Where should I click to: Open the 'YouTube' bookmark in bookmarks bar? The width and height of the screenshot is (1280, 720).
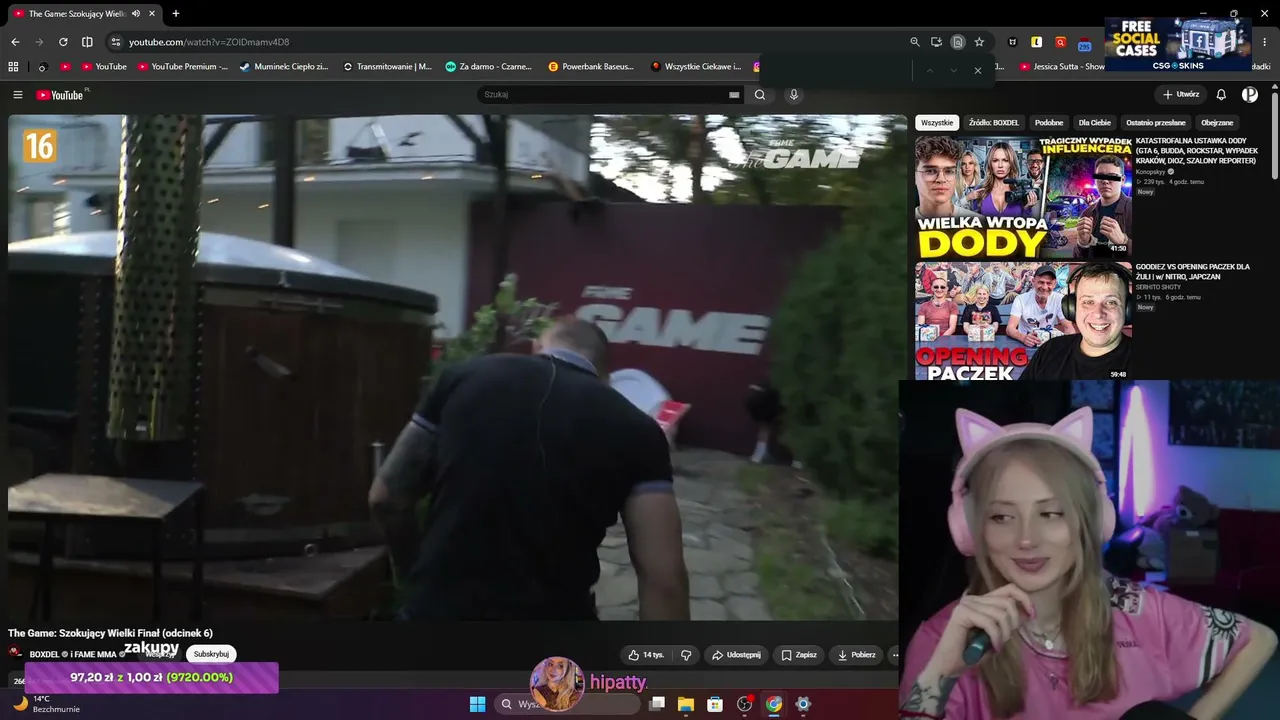point(104,67)
